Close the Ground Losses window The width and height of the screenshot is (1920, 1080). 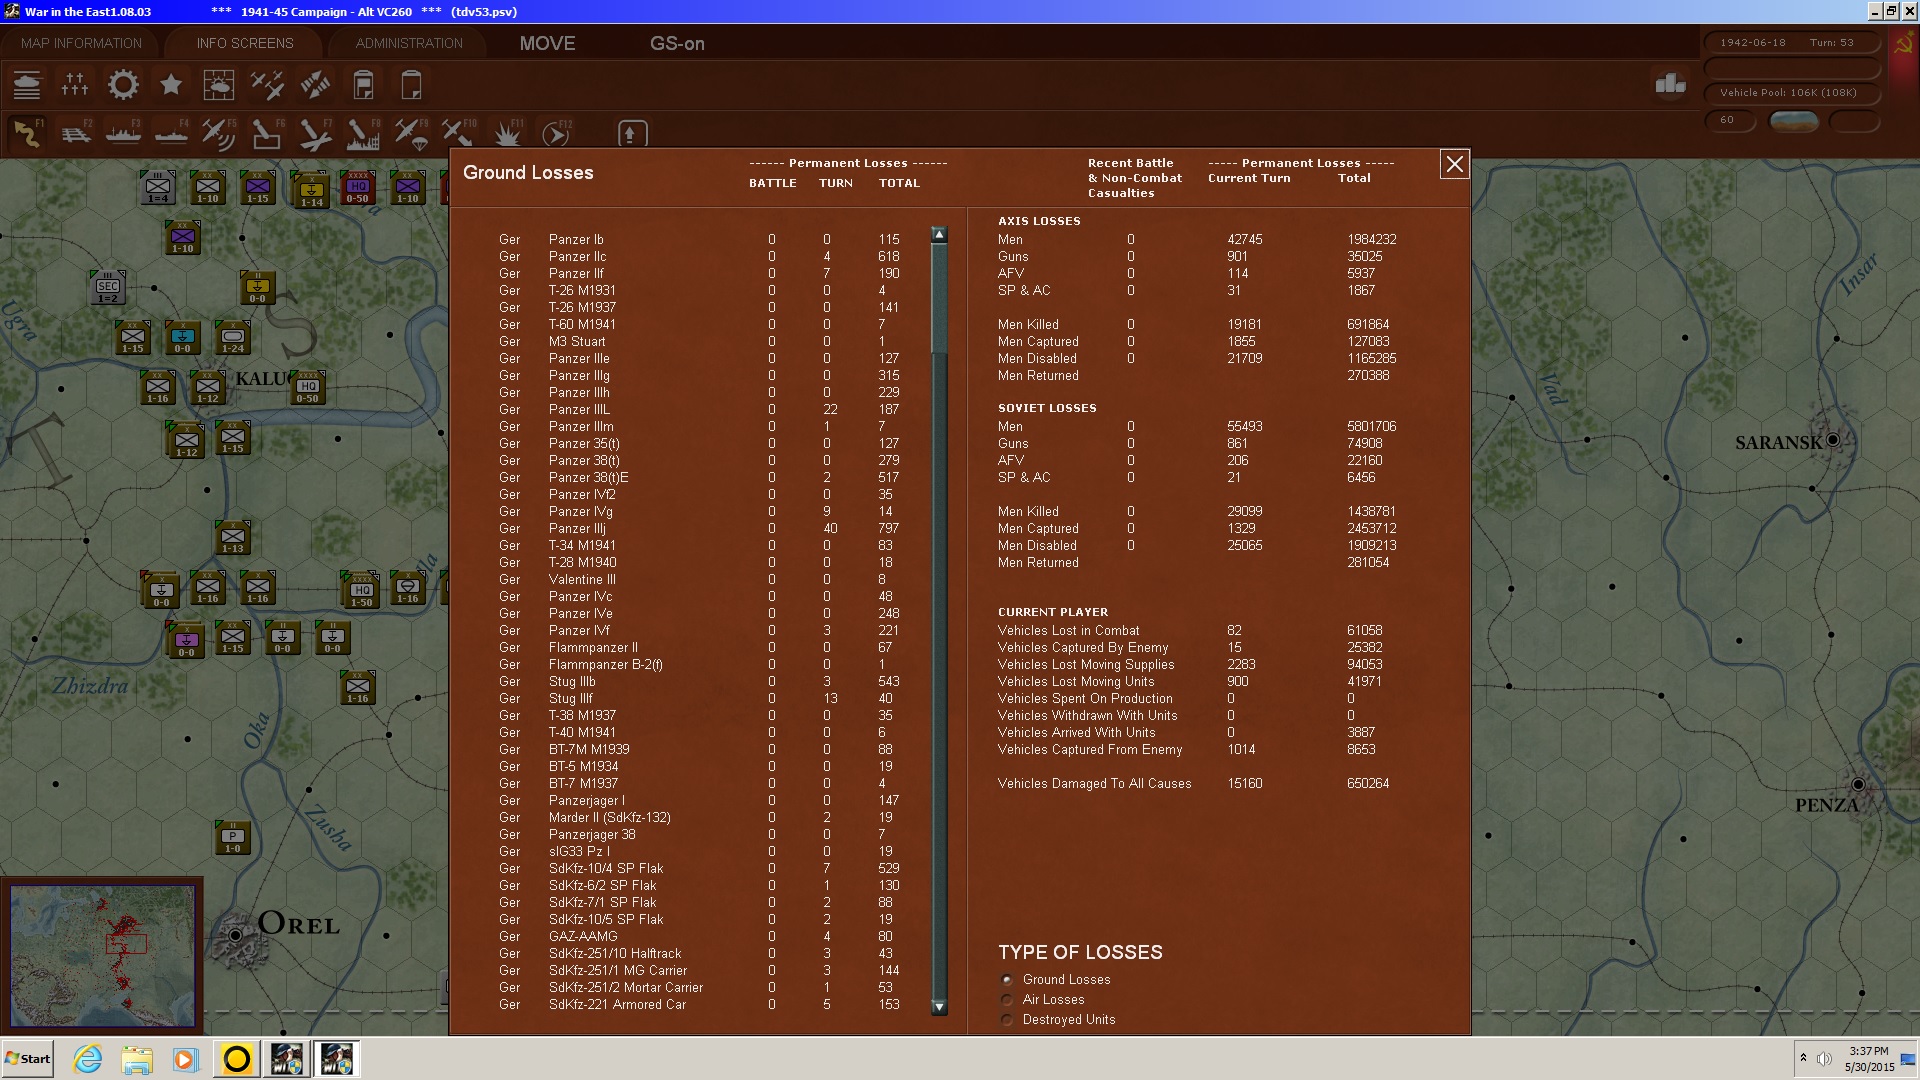pyautogui.click(x=1454, y=164)
